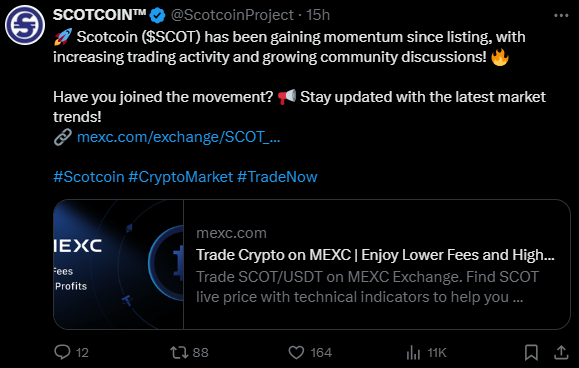Bookmark this tweet

[531, 352]
